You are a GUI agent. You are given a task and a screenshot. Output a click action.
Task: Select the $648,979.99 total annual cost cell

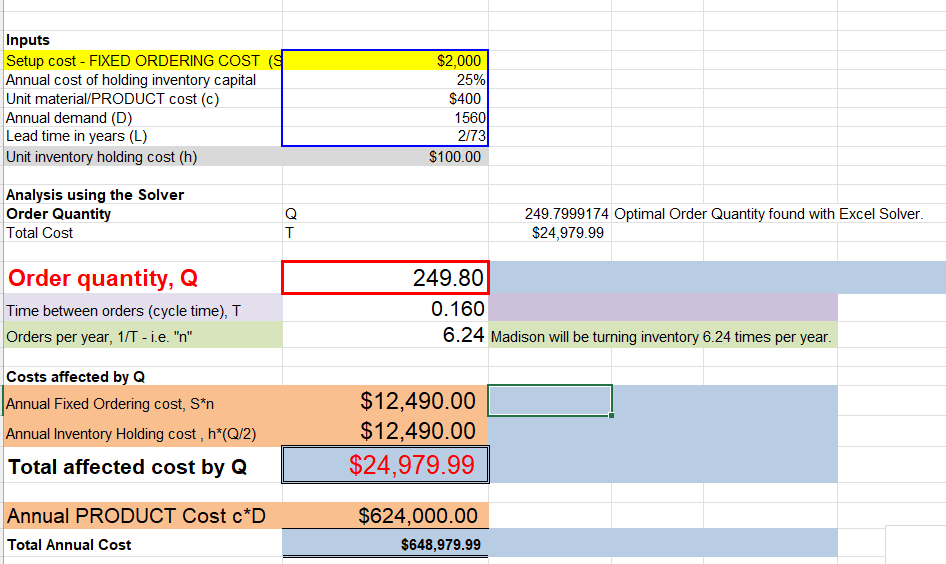click(385, 545)
